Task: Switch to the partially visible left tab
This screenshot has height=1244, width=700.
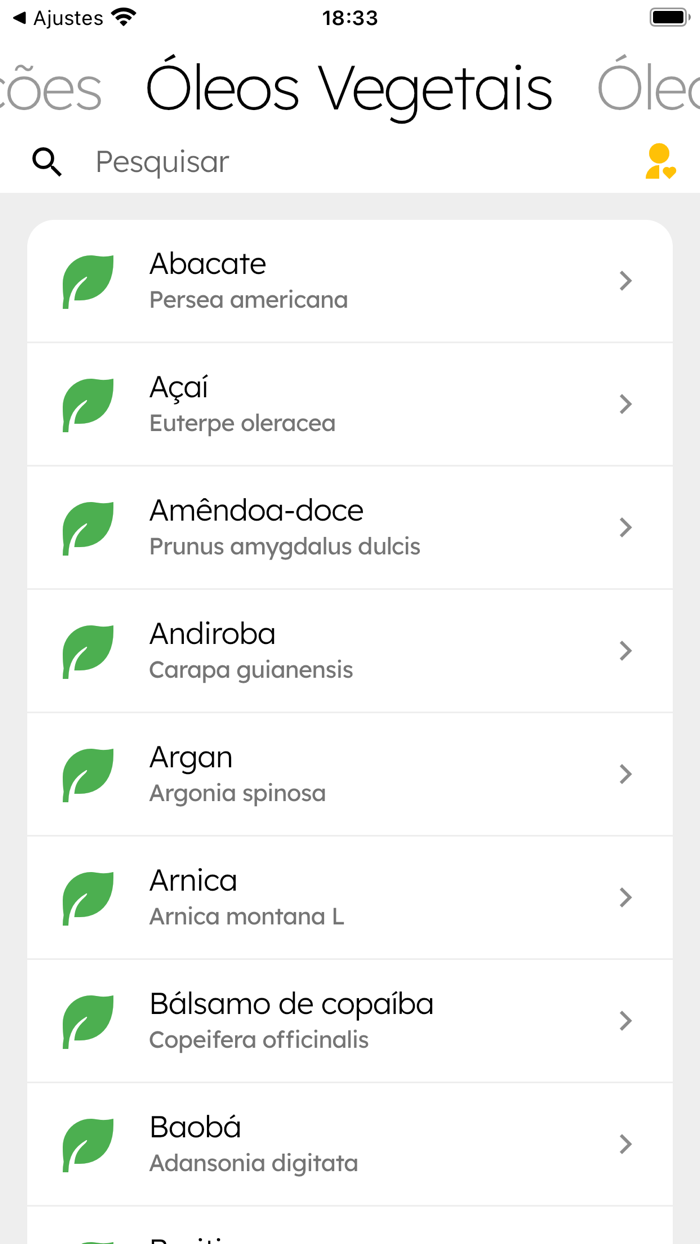Action: click(50, 87)
